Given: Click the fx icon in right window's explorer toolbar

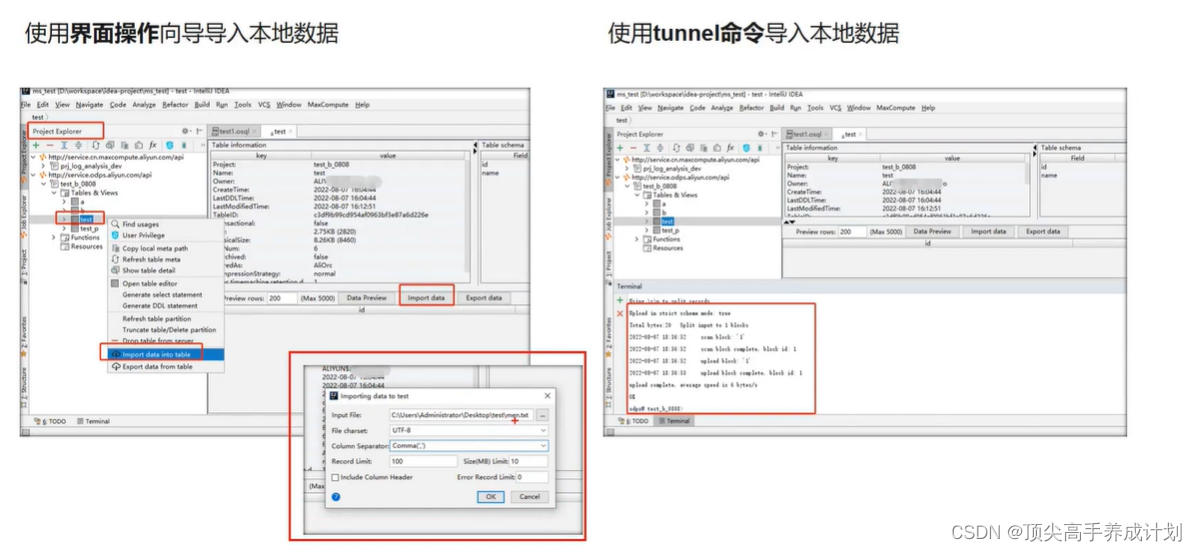Looking at the screenshot, I should [x=731, y=147].
